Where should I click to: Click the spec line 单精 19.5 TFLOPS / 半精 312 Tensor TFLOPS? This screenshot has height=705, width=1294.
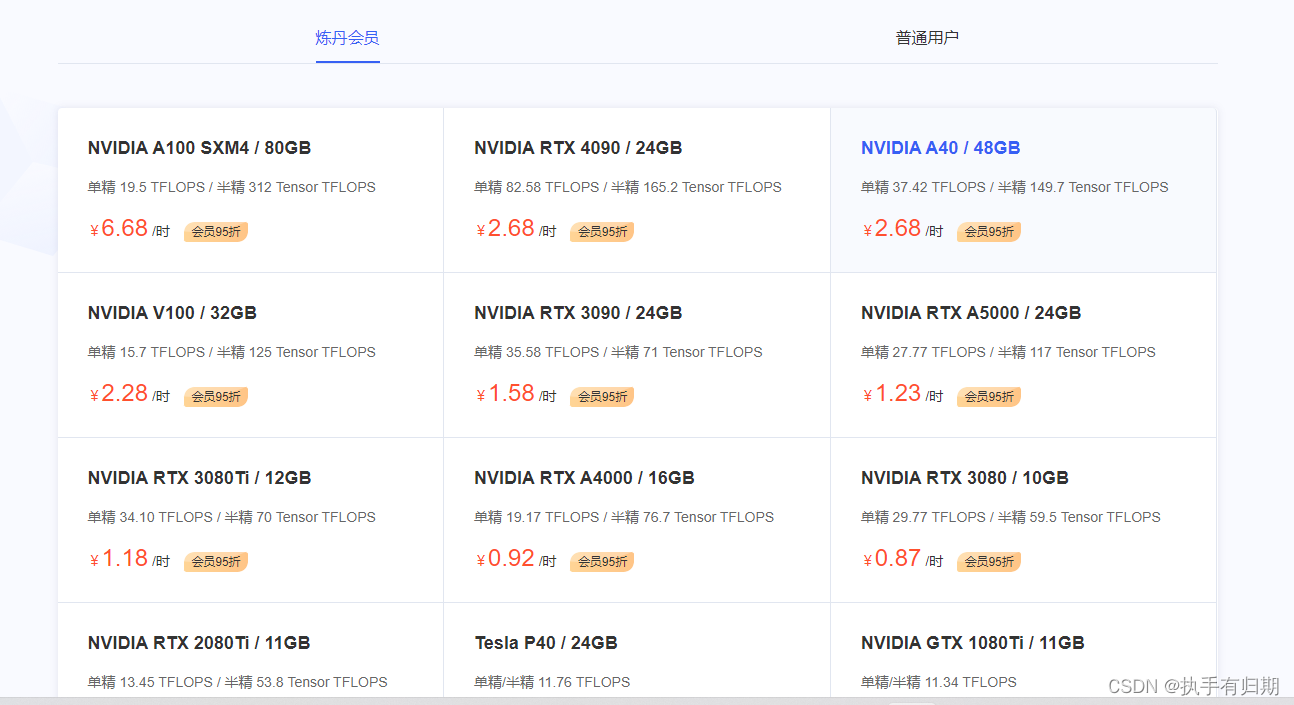(232, 187)
